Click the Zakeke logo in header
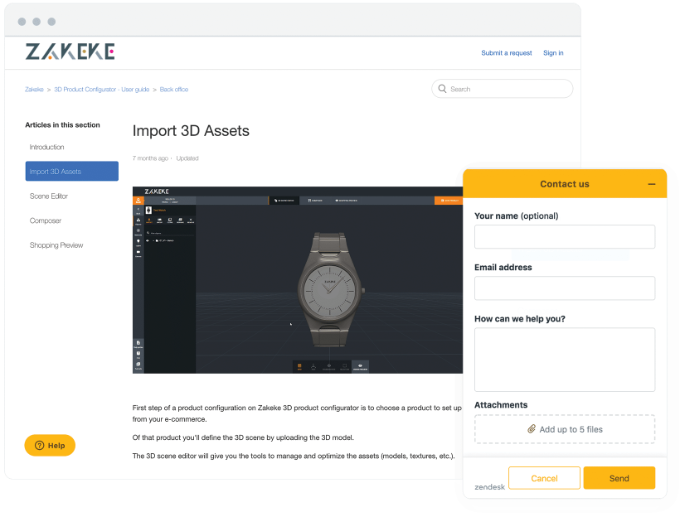Screen dimensions: 680x530 click(70, 52)
